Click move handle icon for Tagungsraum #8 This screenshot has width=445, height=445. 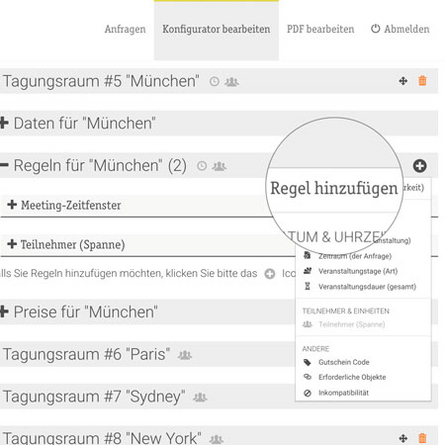[403, 438]
